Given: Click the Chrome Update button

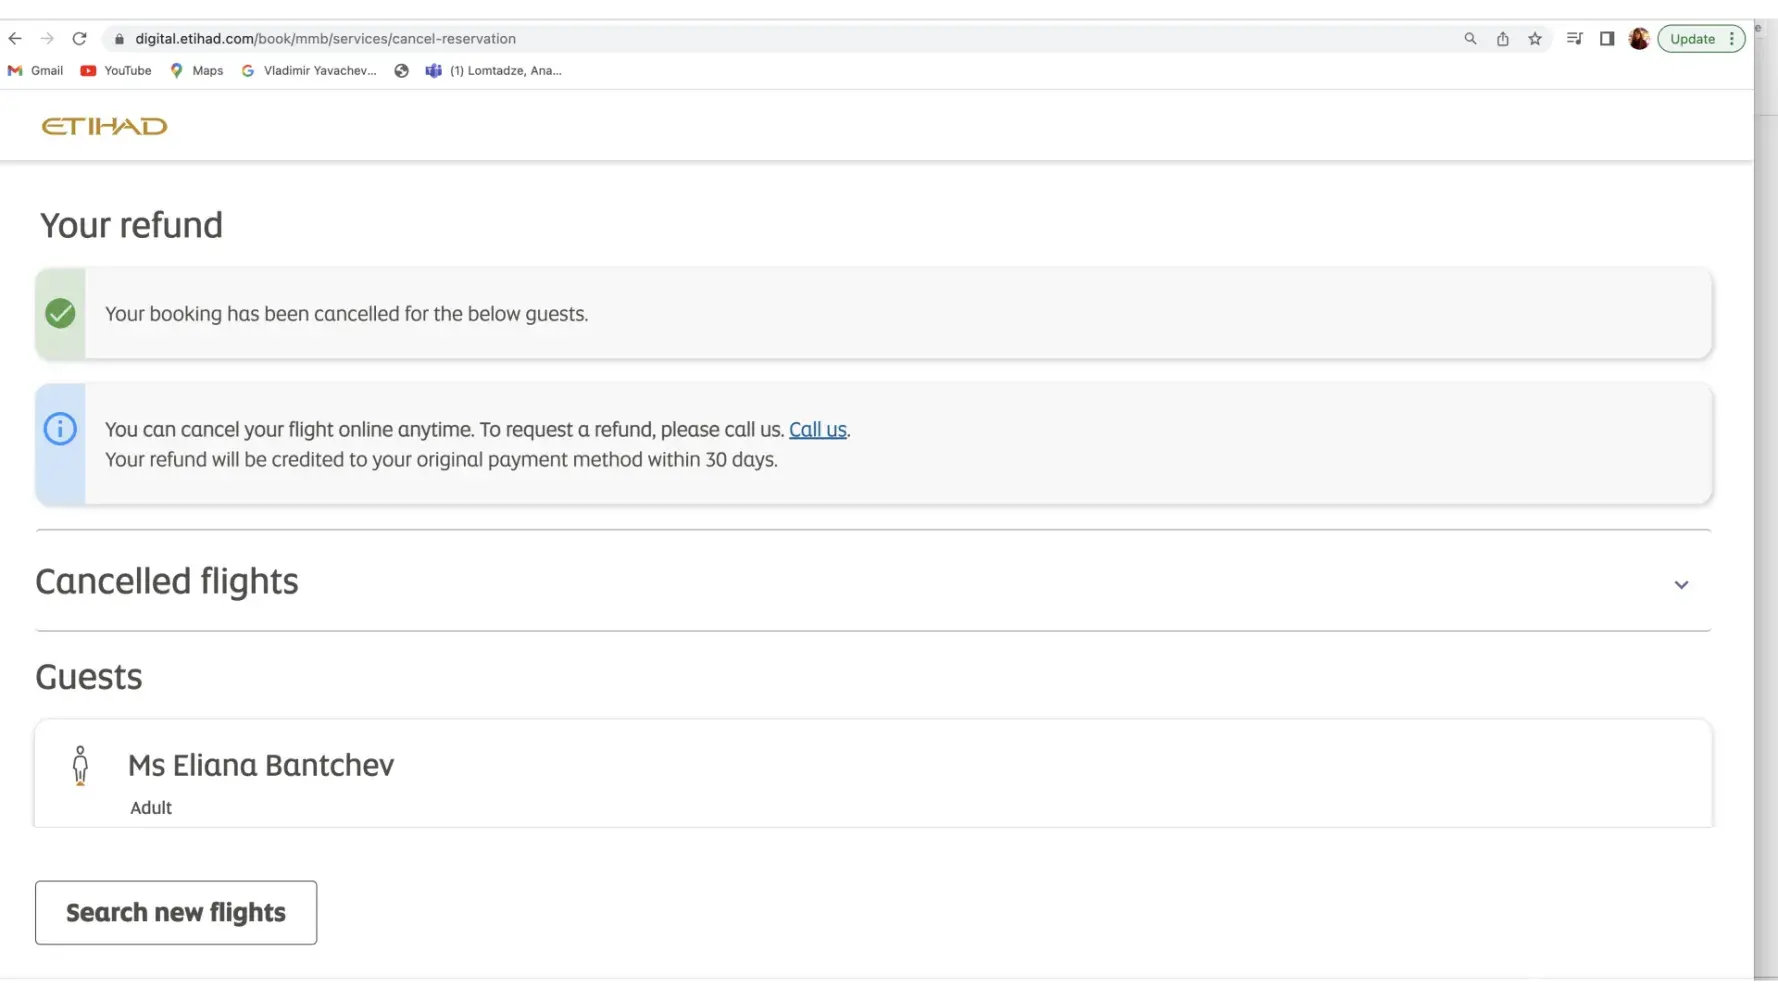Looking at the screenshot, I should pos(1692,39).
